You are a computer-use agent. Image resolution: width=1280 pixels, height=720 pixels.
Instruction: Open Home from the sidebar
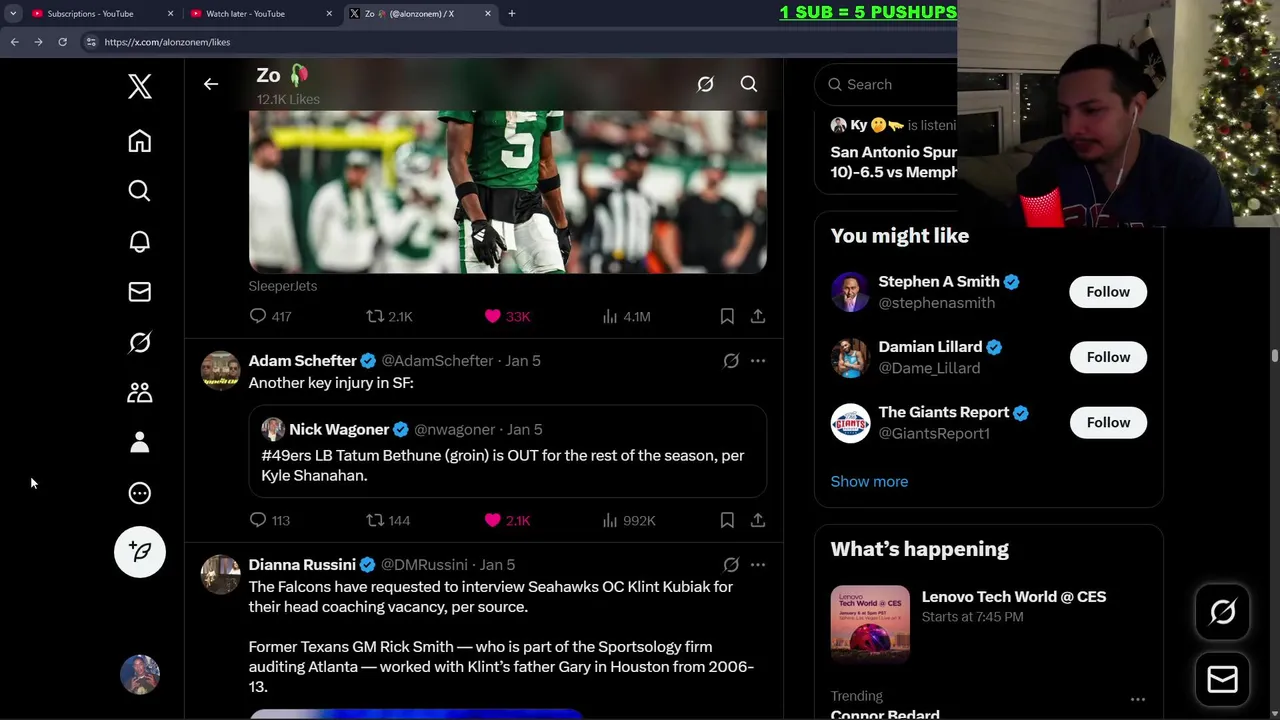140,141
